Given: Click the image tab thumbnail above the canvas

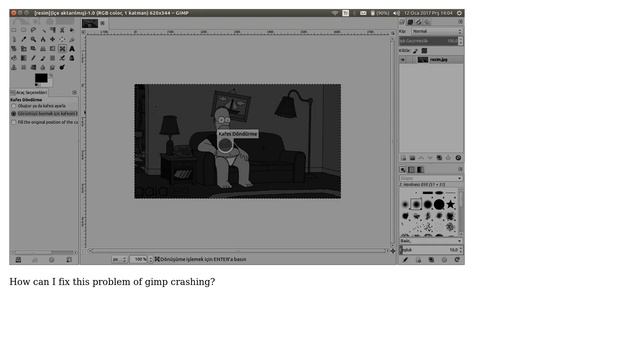Looking at the screenshot, I should [90, 24].
